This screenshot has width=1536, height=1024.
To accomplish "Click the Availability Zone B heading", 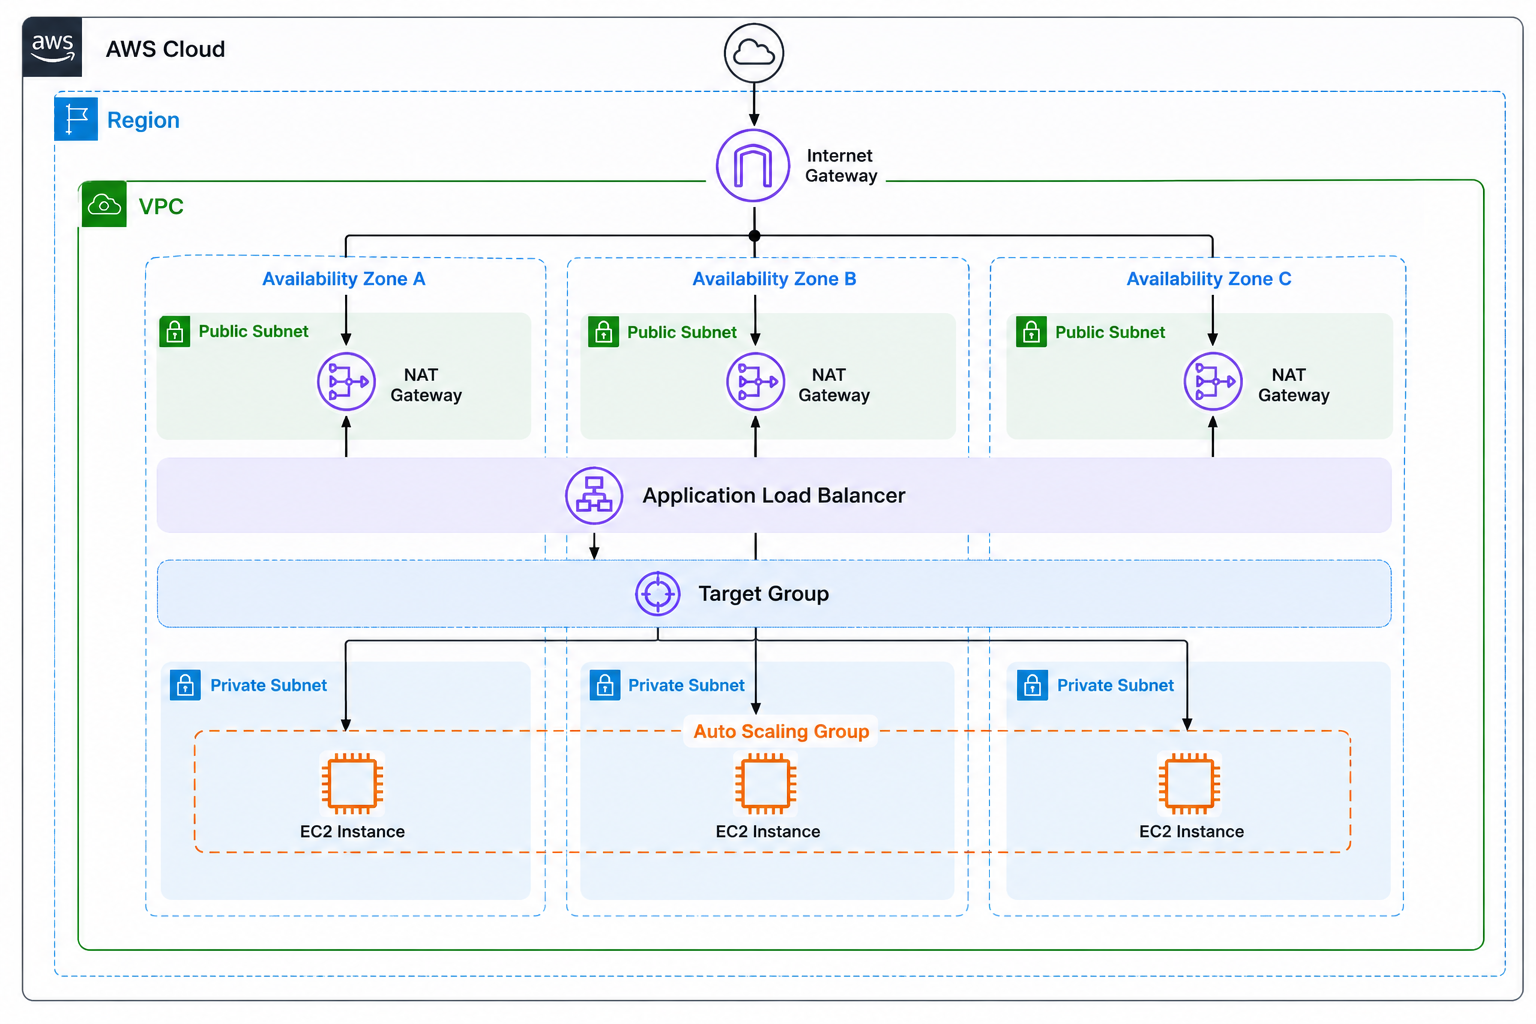I will (x=774, y=279).
